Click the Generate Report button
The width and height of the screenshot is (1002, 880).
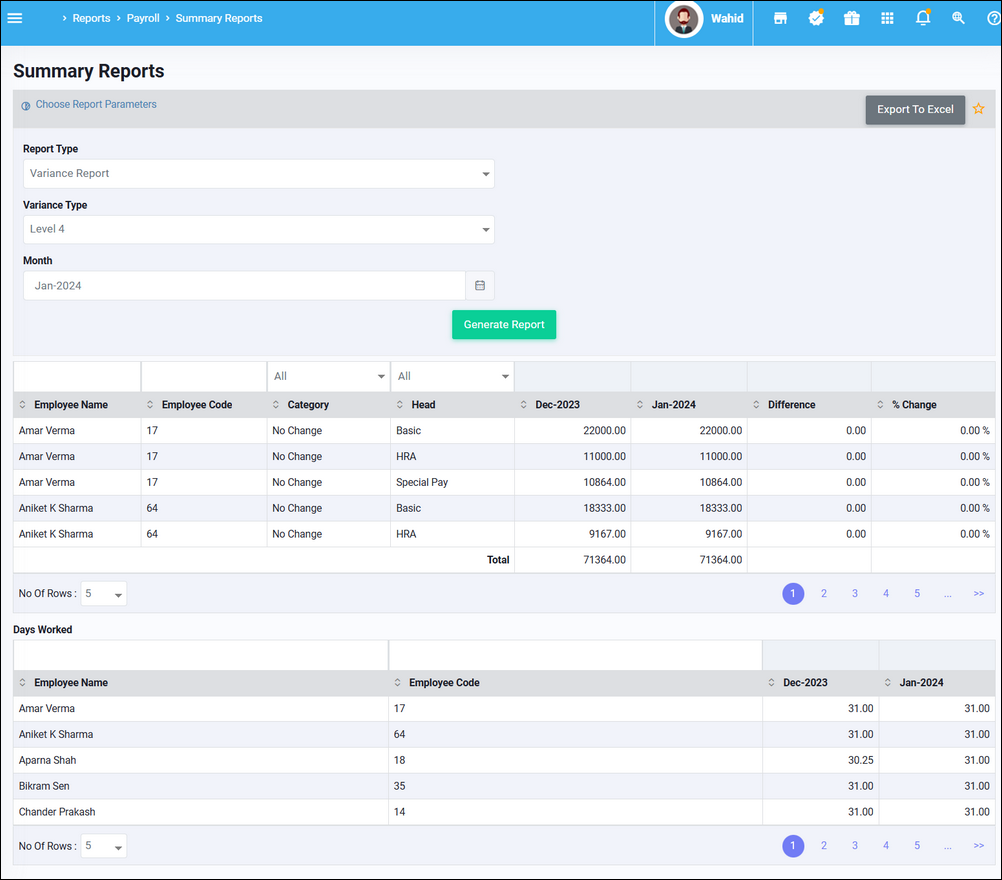tap(504, 325)
